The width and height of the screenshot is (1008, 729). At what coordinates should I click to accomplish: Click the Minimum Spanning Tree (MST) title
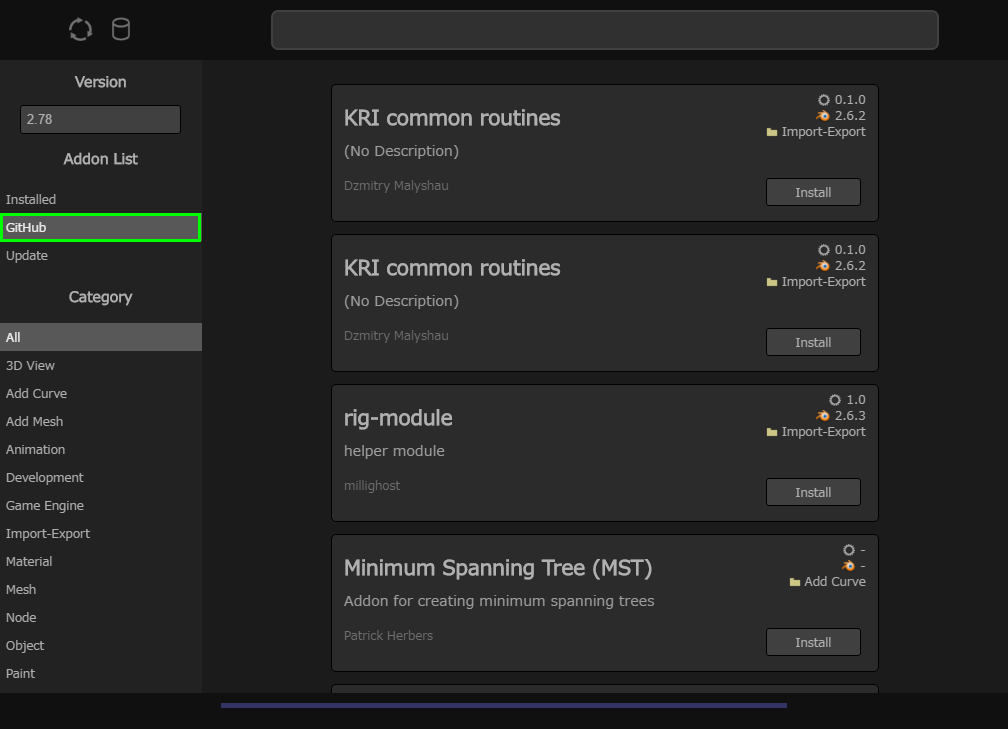pos(498,568)
